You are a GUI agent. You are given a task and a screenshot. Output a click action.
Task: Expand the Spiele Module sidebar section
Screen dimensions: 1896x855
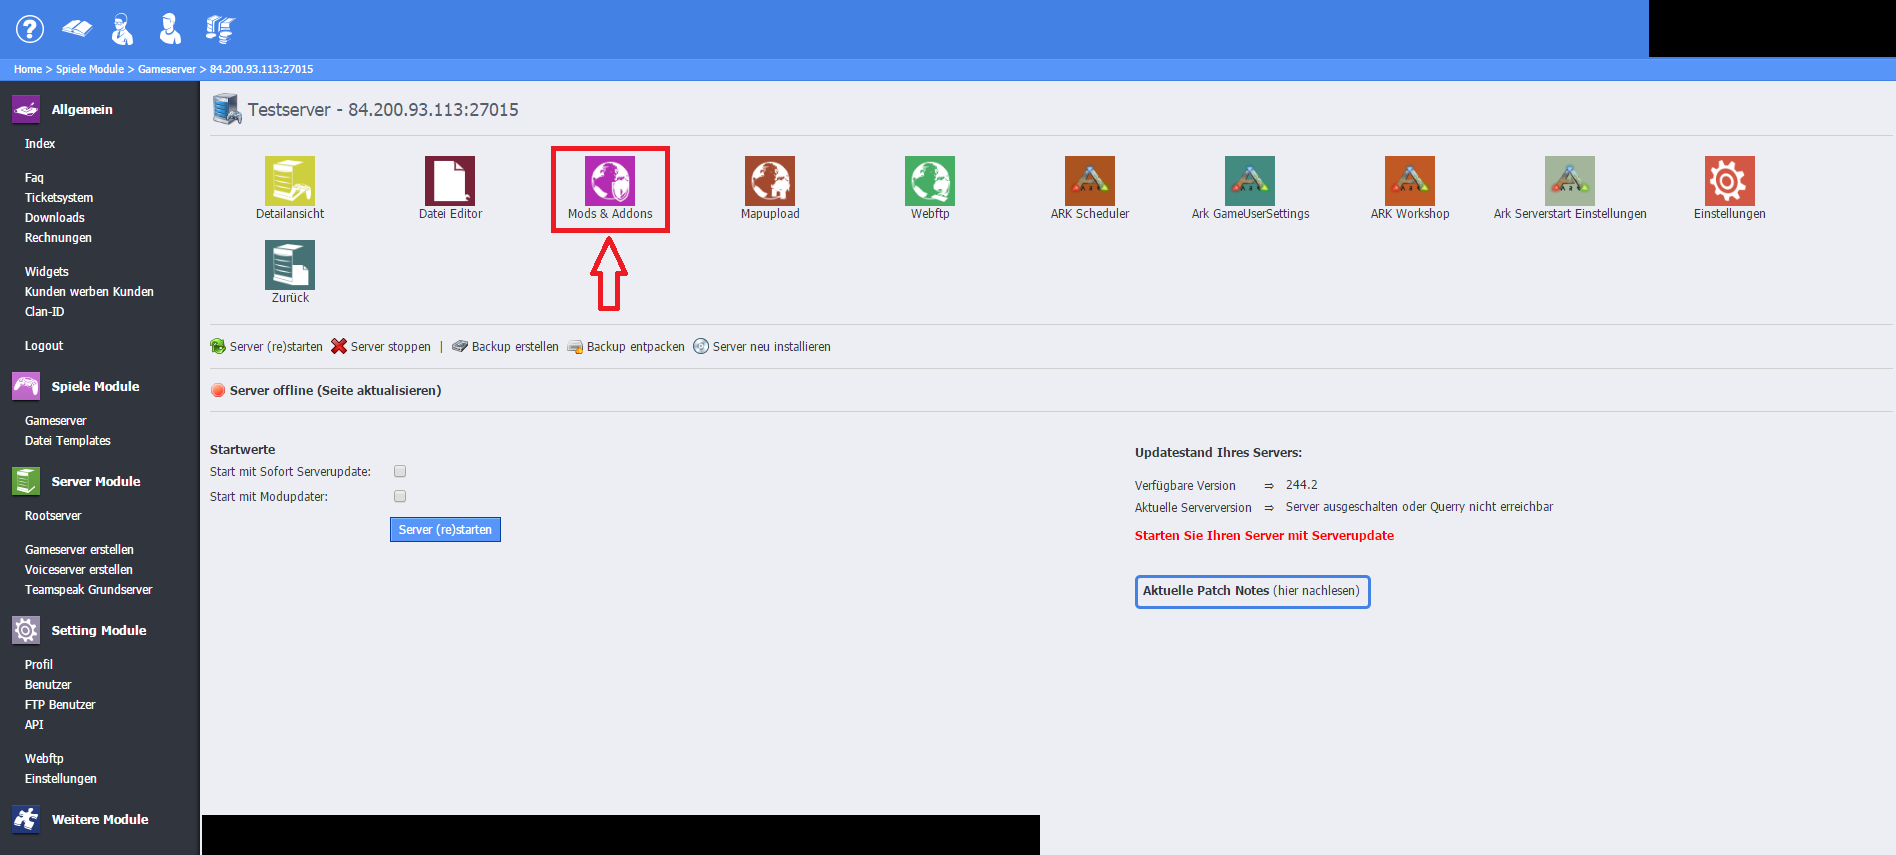click(x=95, y=386)
